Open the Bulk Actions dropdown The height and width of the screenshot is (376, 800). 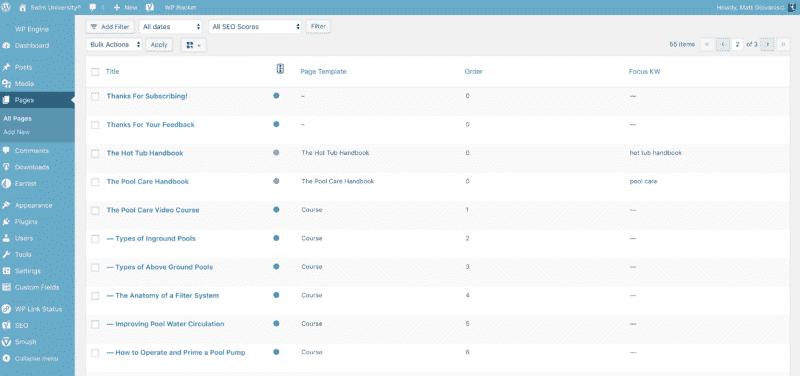pyautogui.click(x=114, y=44)
